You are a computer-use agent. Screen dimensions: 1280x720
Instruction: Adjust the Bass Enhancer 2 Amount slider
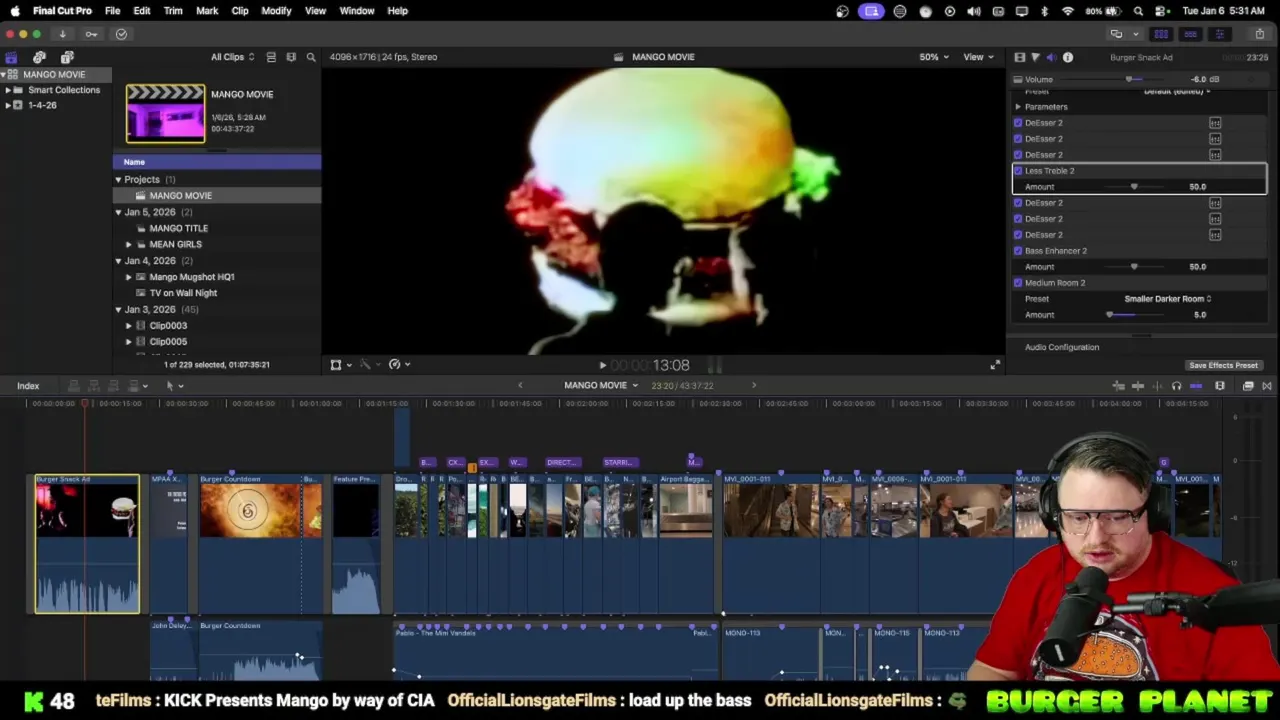click(x=1134, y=267)
